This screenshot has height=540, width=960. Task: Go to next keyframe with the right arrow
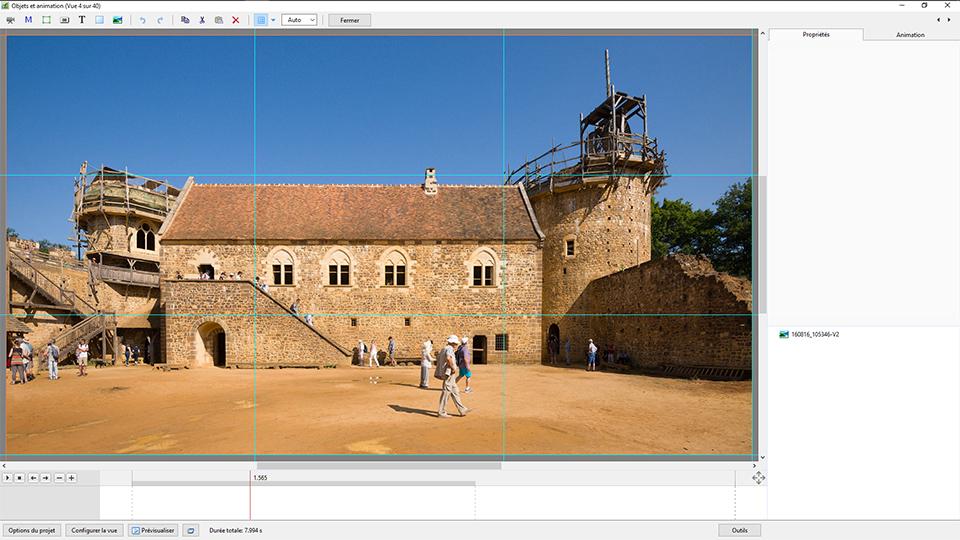45,478
